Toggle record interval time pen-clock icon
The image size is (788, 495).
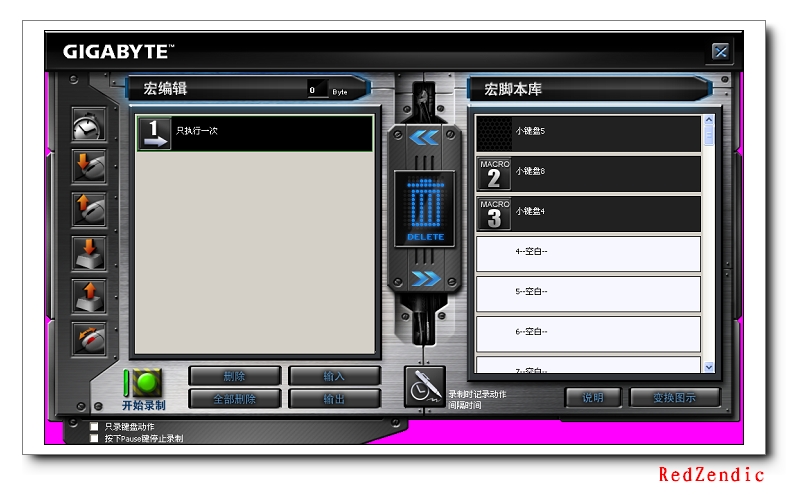tap(425, 386)
